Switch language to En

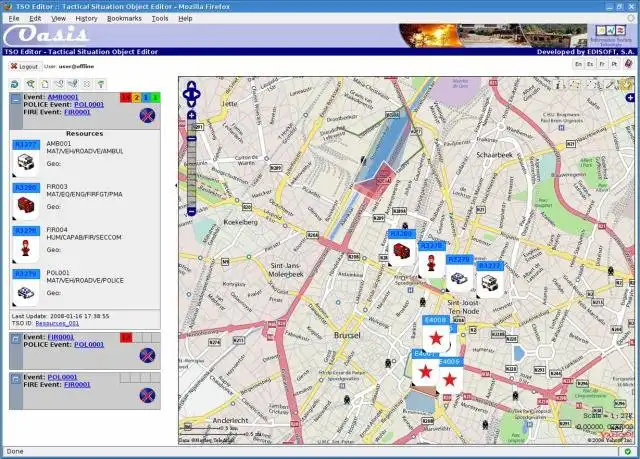tap(578, 64)
